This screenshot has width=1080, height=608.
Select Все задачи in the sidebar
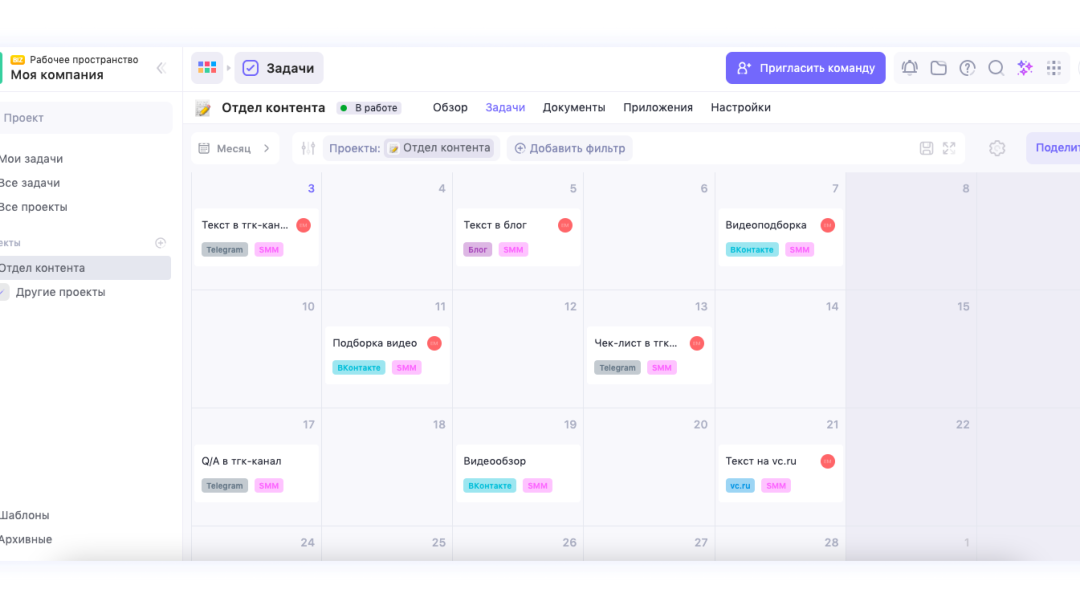point(30,183)
